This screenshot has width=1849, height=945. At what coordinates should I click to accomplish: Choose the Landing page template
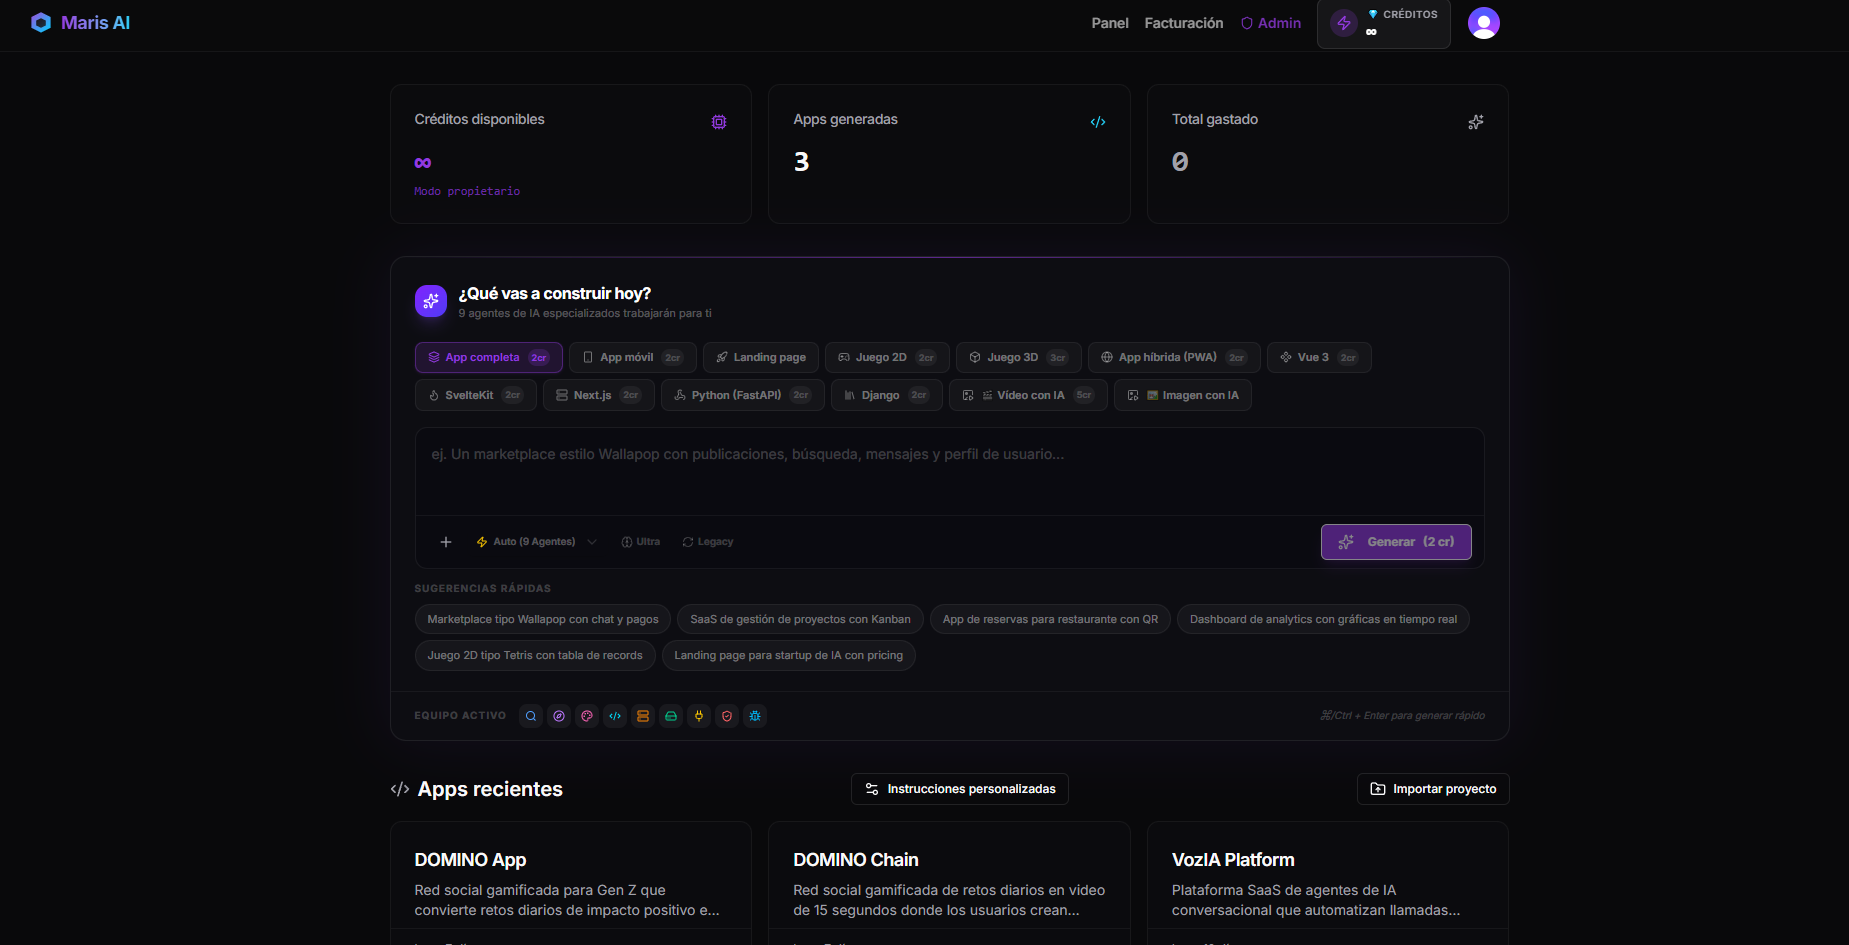pos(761,358)
